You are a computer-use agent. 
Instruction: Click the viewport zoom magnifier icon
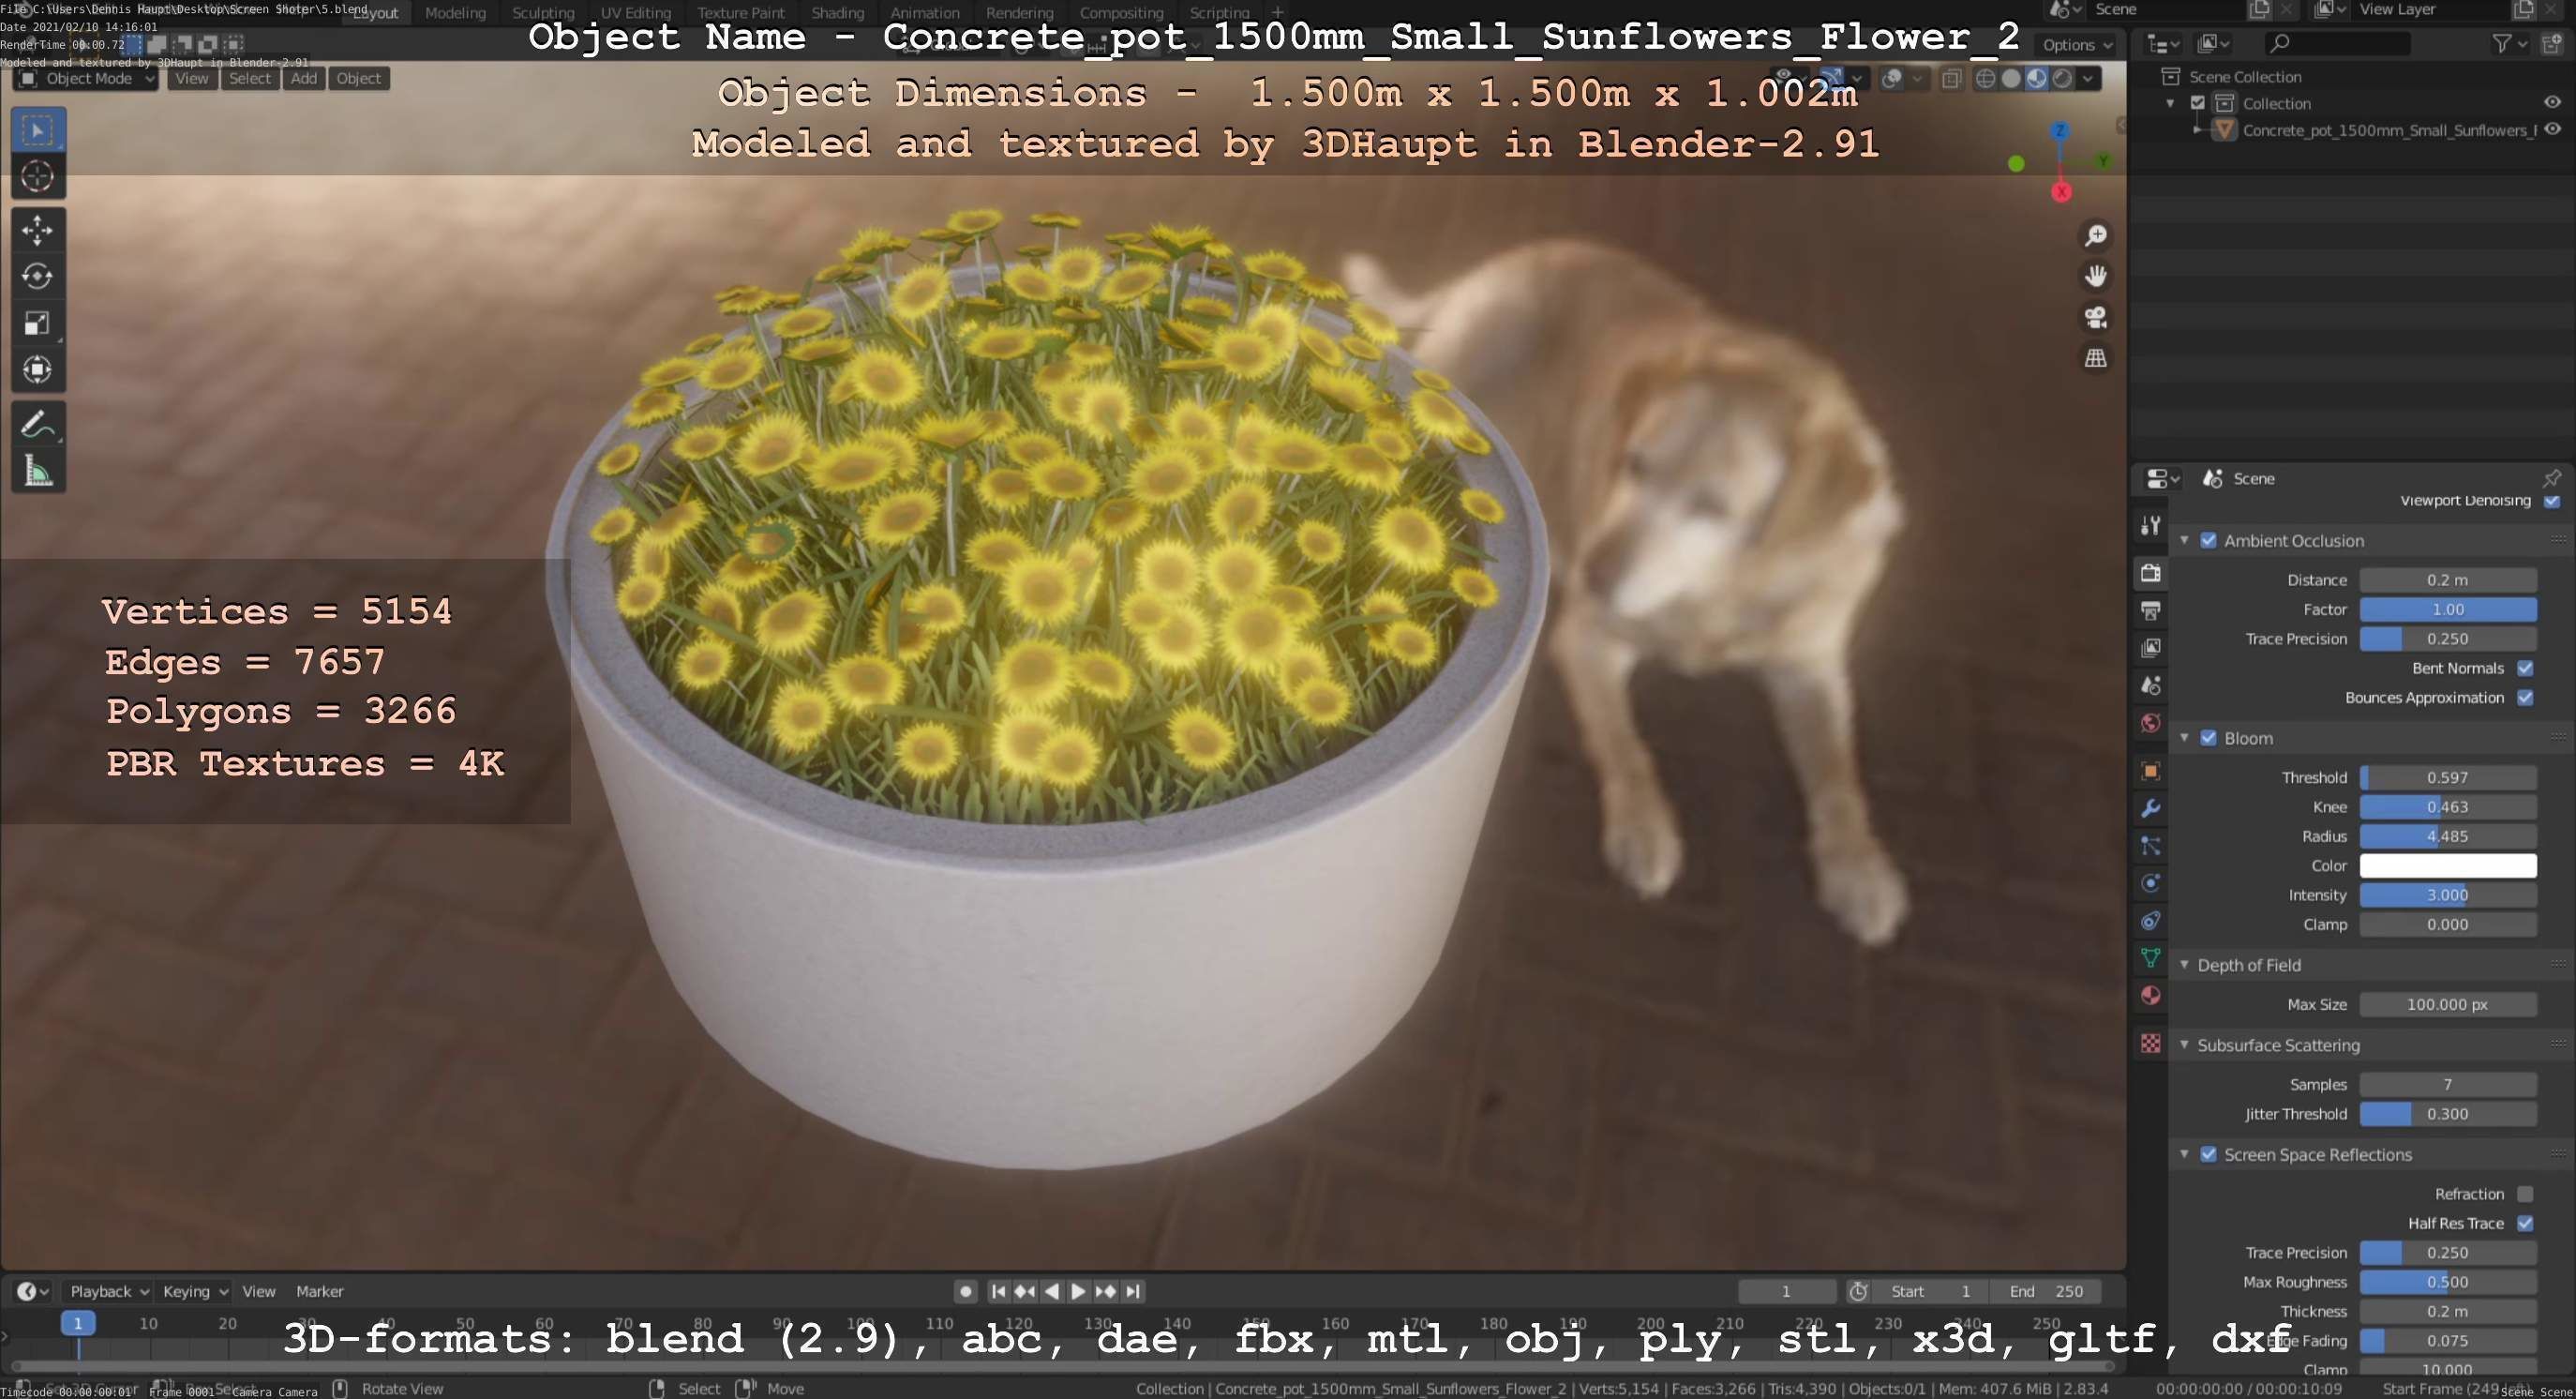(x=2095, y=235)
